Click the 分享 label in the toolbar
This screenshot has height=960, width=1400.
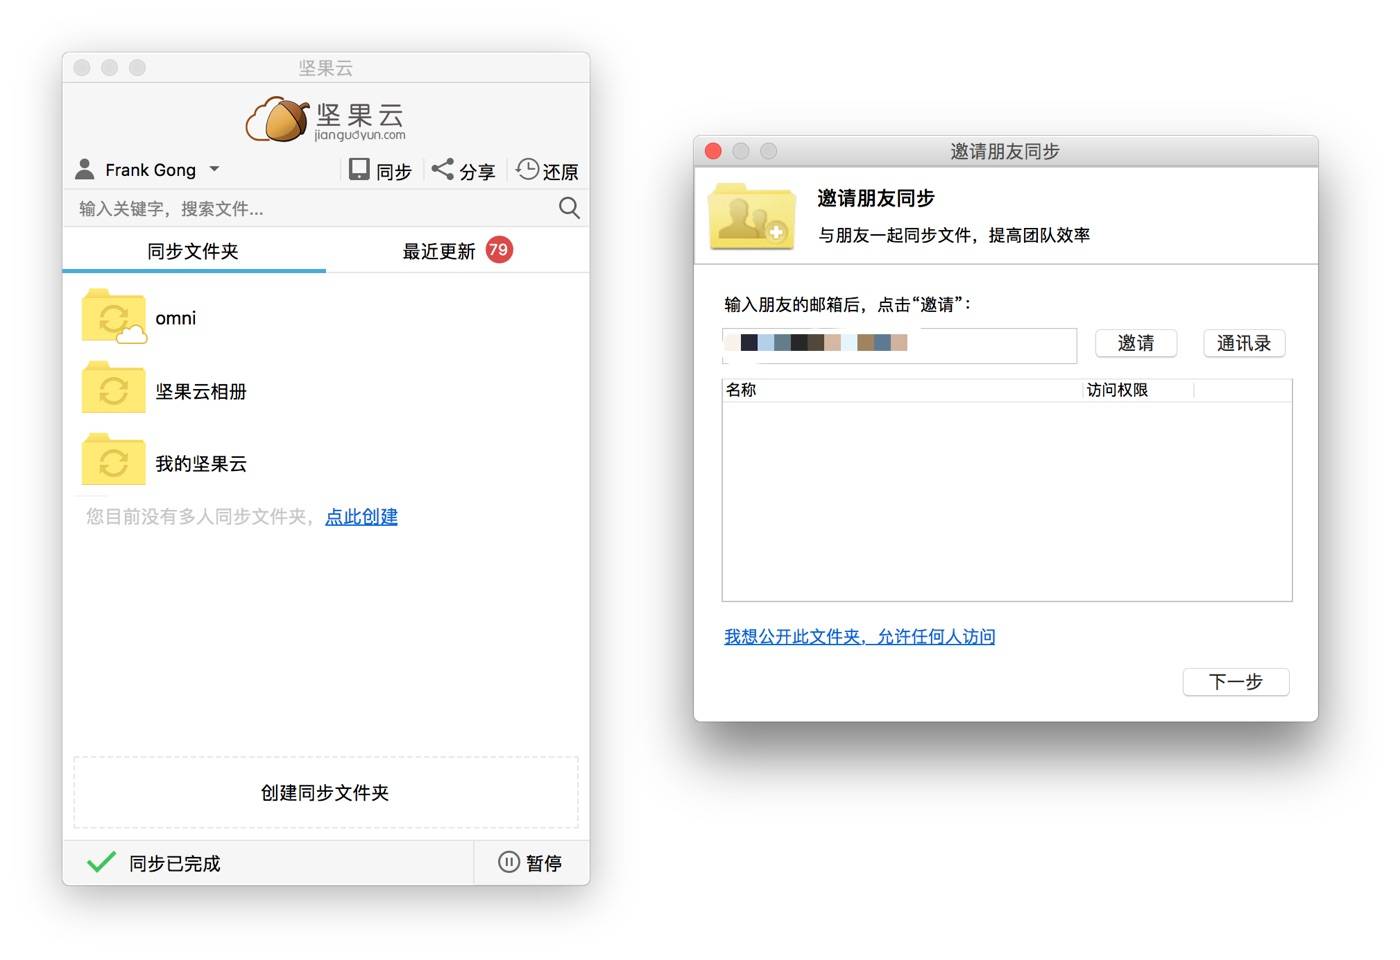coord(477,172)
